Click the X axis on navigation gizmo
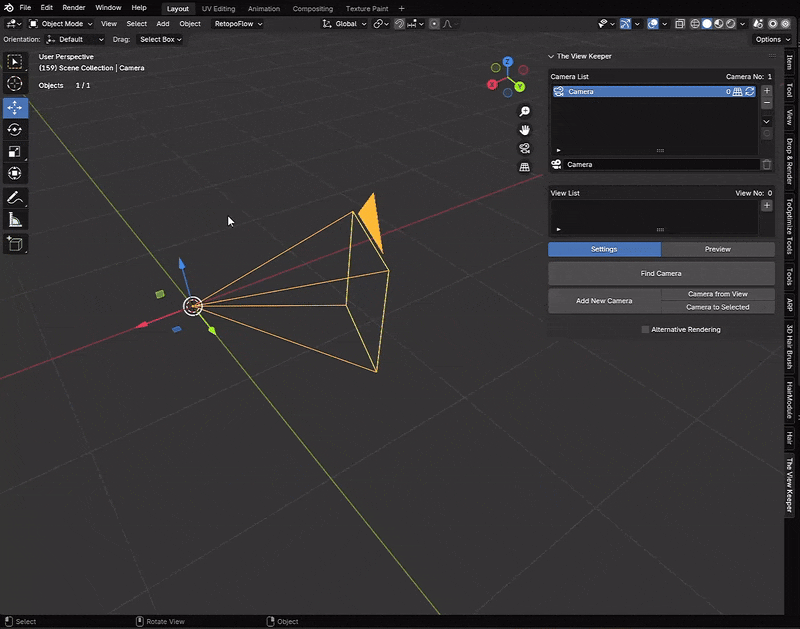 (492, 85)
